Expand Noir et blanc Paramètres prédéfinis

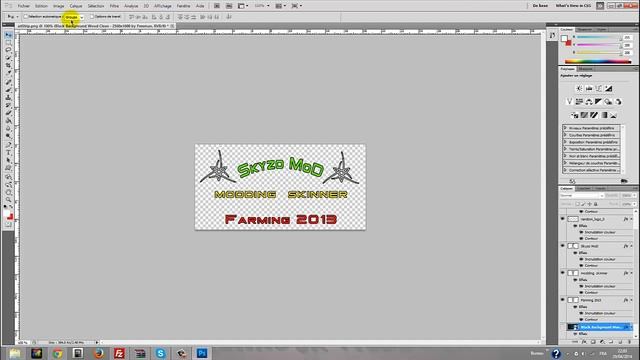click(566, 156)
